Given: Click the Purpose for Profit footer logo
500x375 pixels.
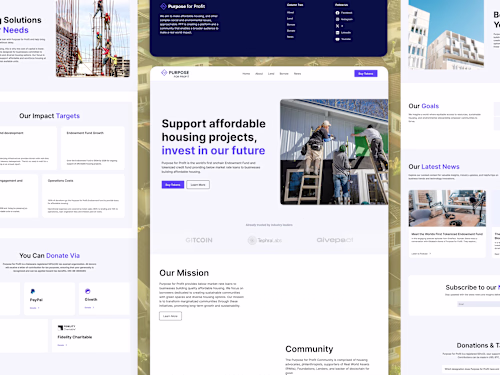Looking at the screenshot, I should coord(183,6).
